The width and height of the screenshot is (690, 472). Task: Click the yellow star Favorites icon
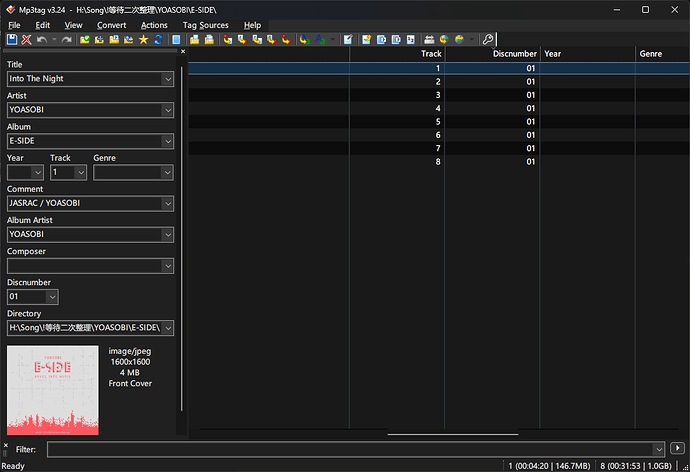[x=143, y=40]
